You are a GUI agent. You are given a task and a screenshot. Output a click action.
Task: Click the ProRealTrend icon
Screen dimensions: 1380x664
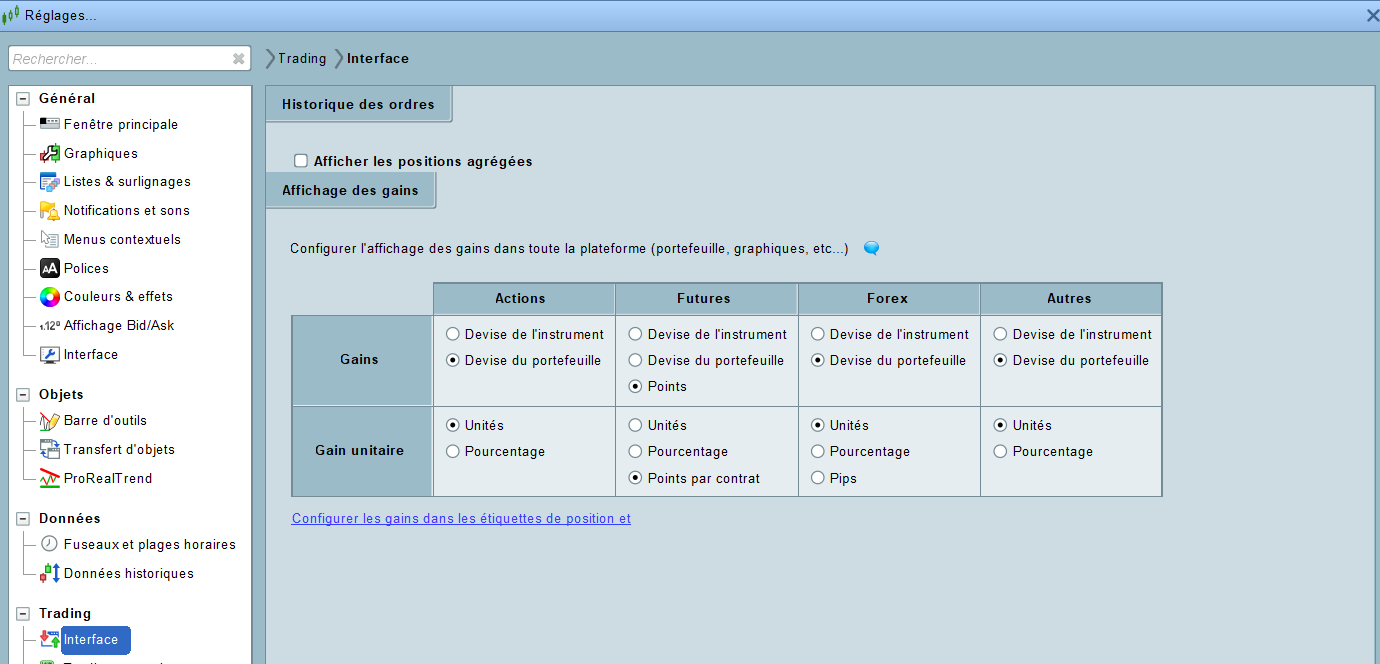(x=49, y=478)
